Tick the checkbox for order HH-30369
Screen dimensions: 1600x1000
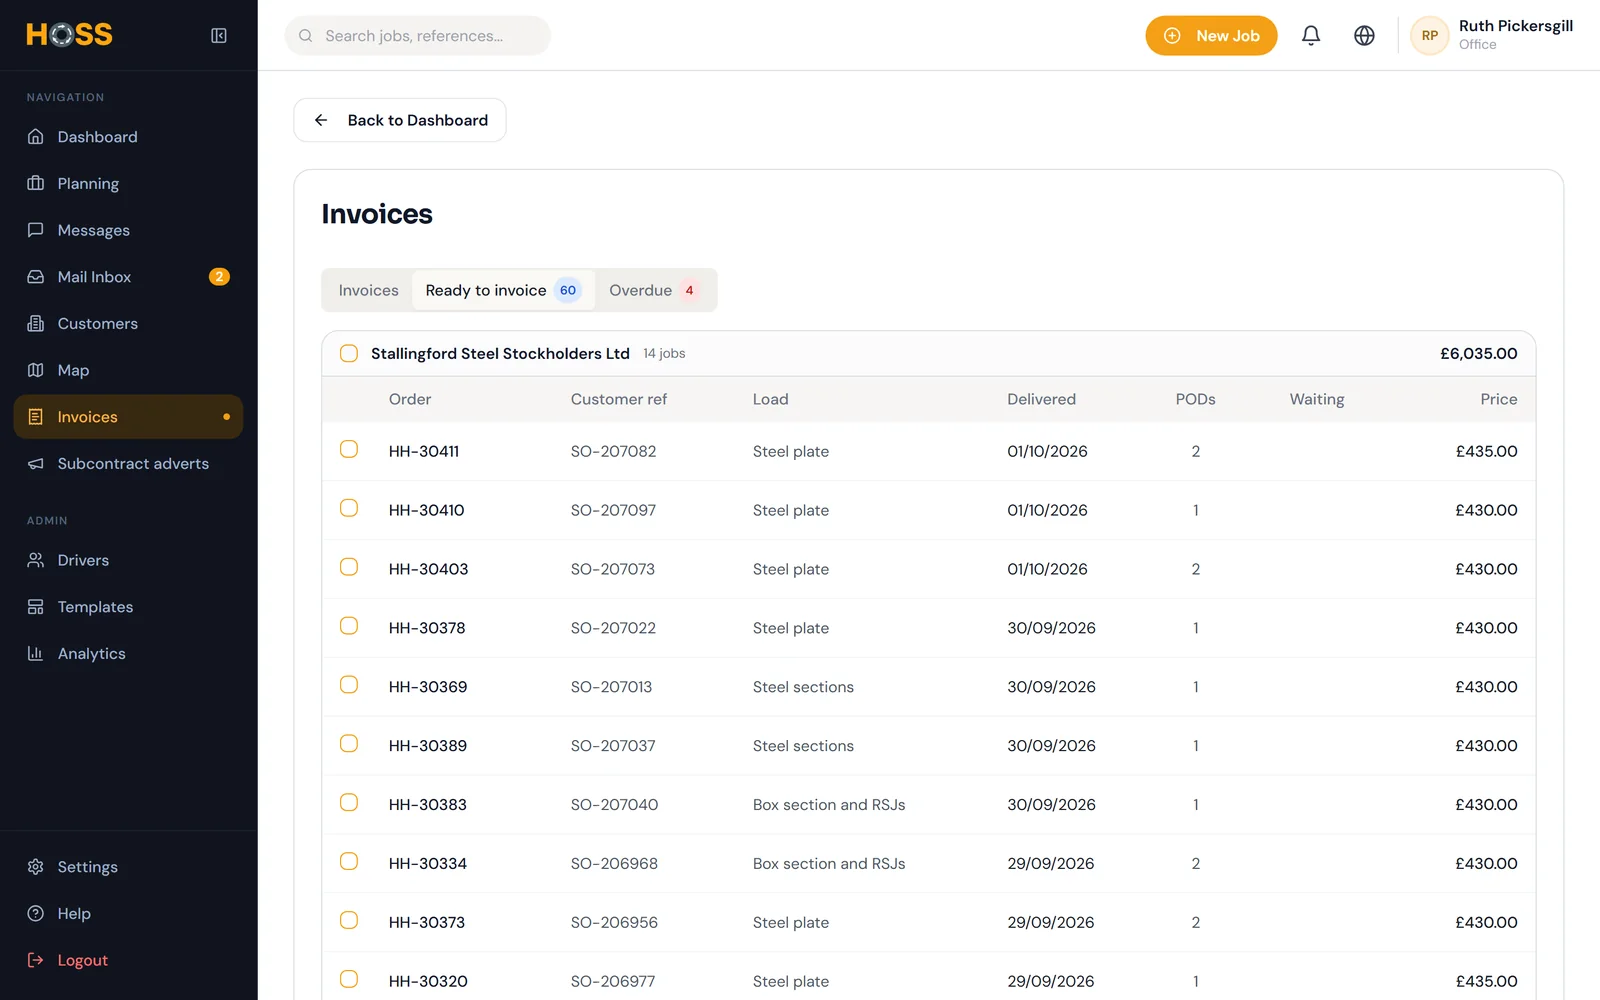(x=349, y=685)
